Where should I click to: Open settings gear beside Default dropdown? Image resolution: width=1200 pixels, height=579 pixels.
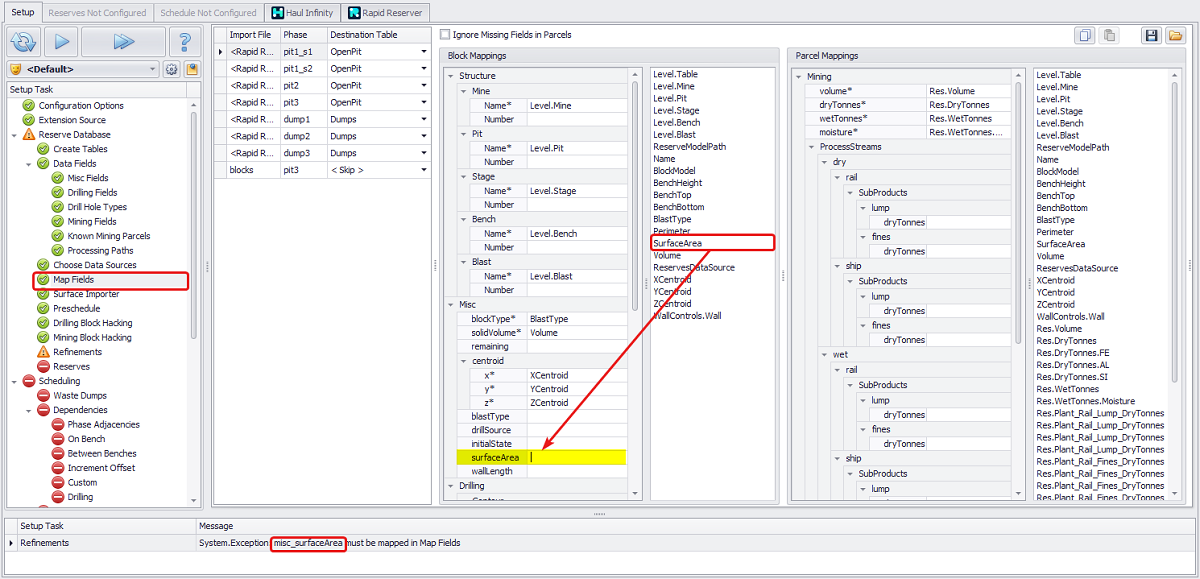click(171, 69)
